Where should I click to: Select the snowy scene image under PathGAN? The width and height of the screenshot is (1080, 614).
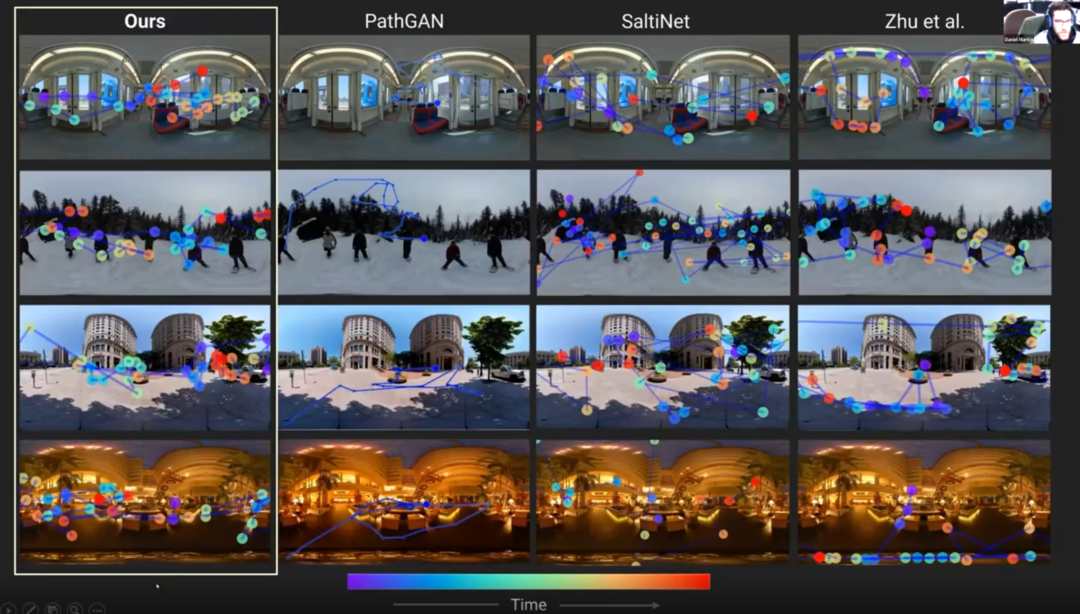[404, 232]
